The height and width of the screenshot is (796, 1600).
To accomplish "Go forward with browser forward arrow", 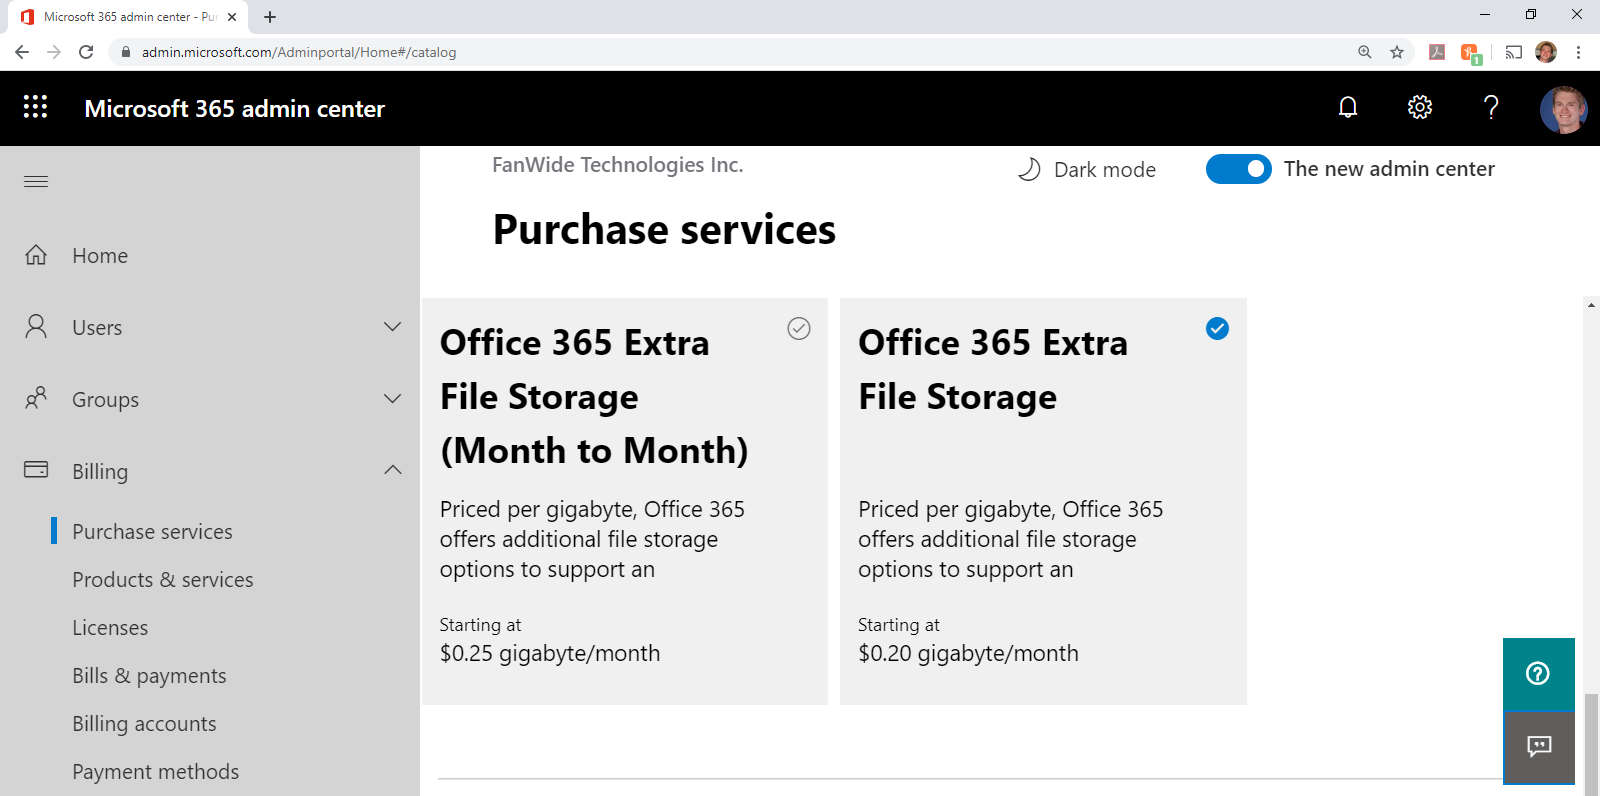I will coord(54,52).
